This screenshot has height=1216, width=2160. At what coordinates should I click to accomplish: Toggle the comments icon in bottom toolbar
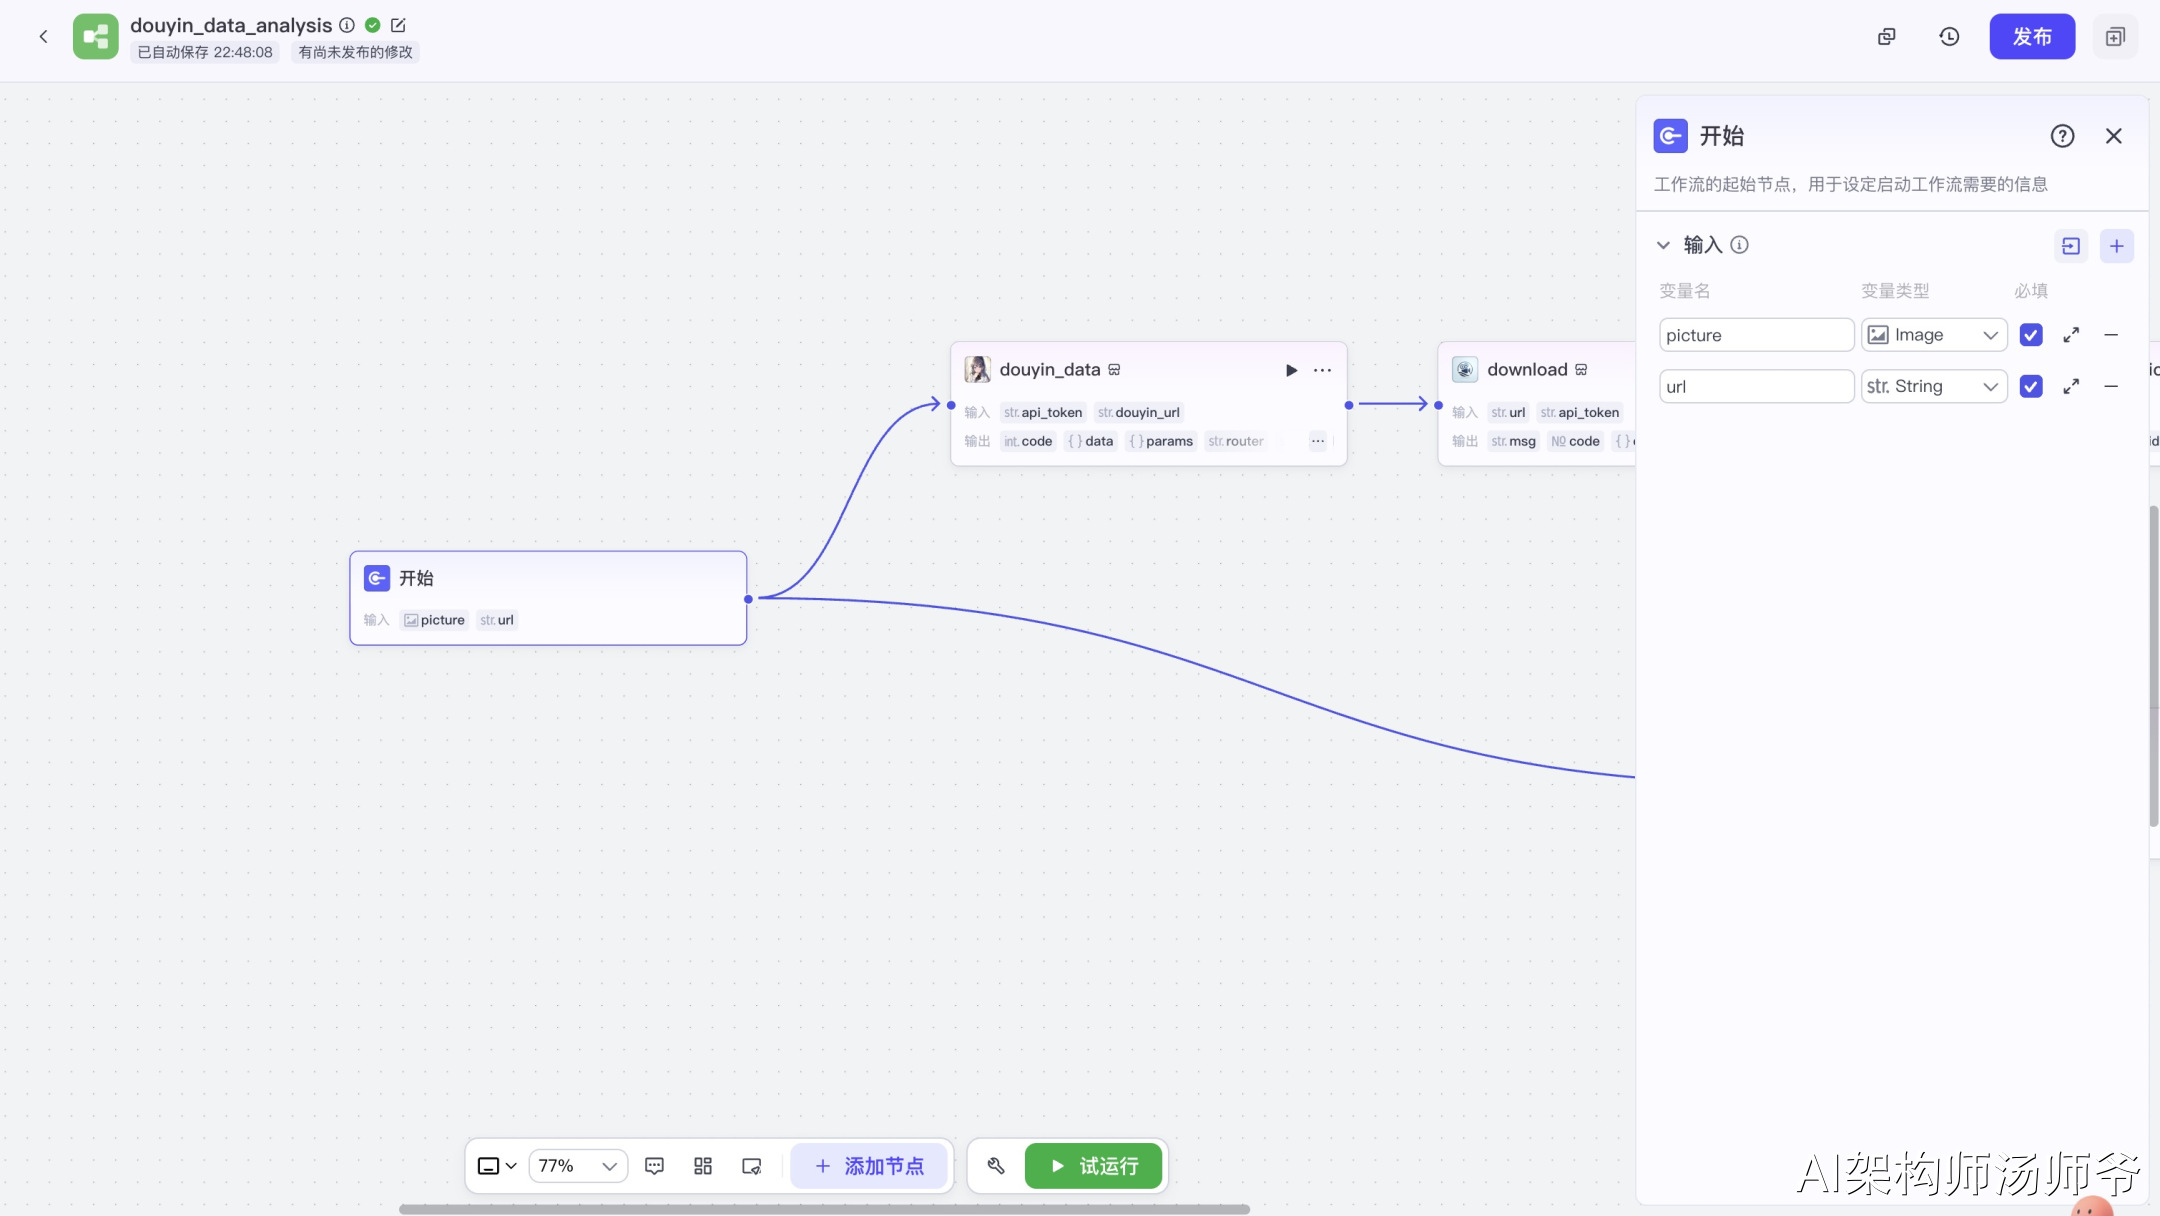tap(654, 1166)
